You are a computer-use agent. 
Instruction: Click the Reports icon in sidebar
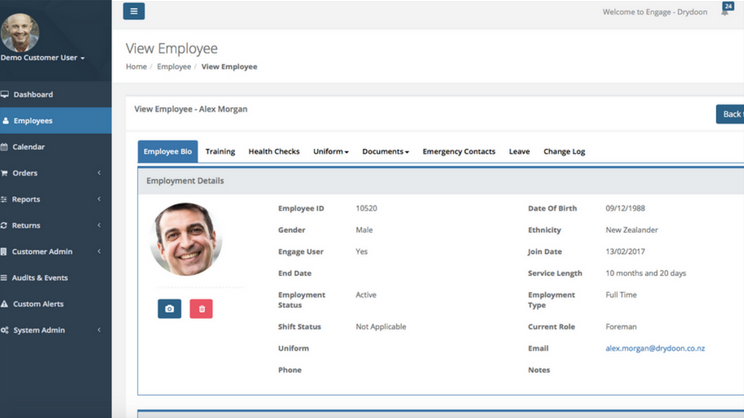(x=4, y=199)
